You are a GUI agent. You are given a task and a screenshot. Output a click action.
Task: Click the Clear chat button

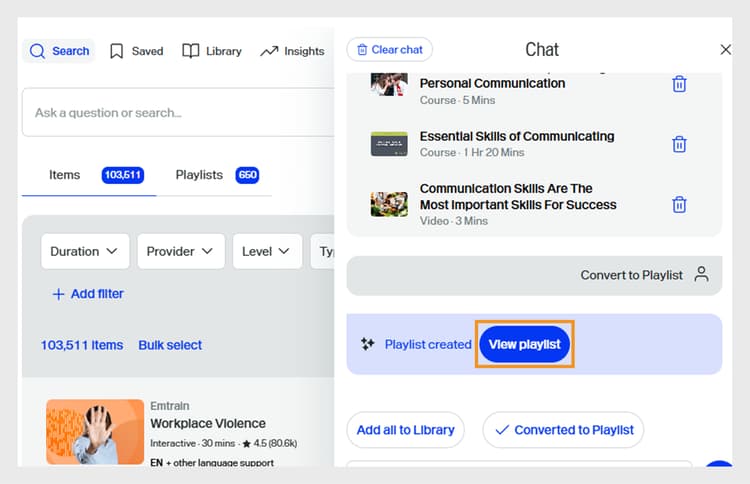pyautogui.click(x=389, y=50)
